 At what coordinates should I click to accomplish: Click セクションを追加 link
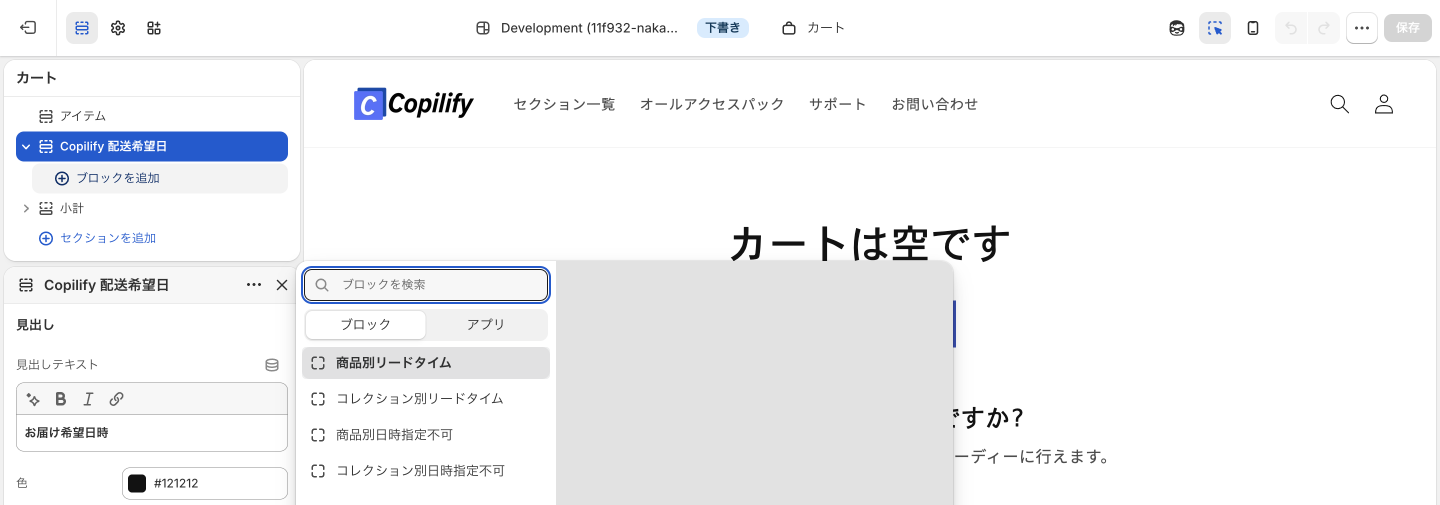108,238
